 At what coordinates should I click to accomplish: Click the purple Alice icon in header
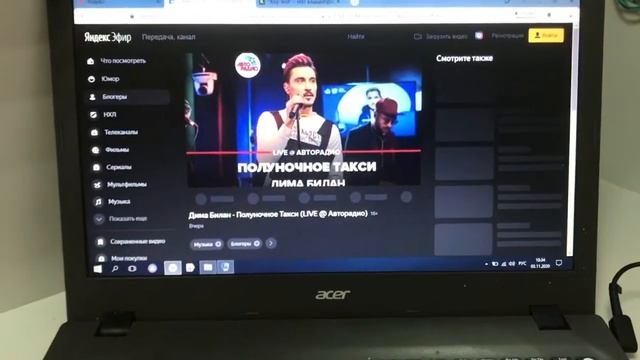click(x=479, y=36)
